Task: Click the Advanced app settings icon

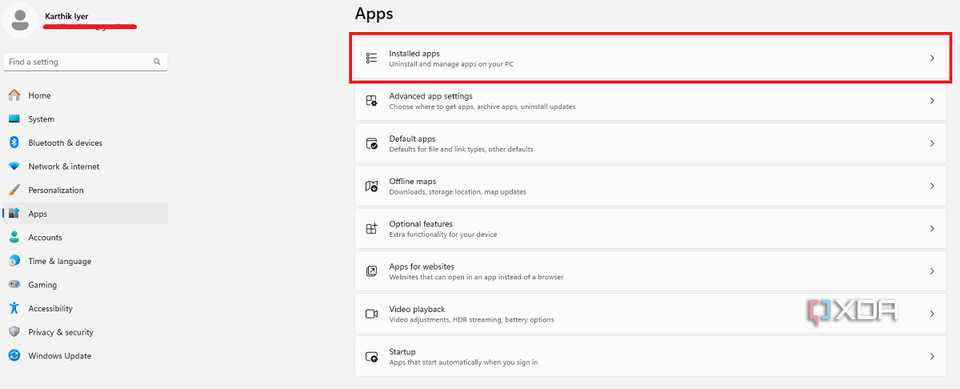Action: point(372,101)
